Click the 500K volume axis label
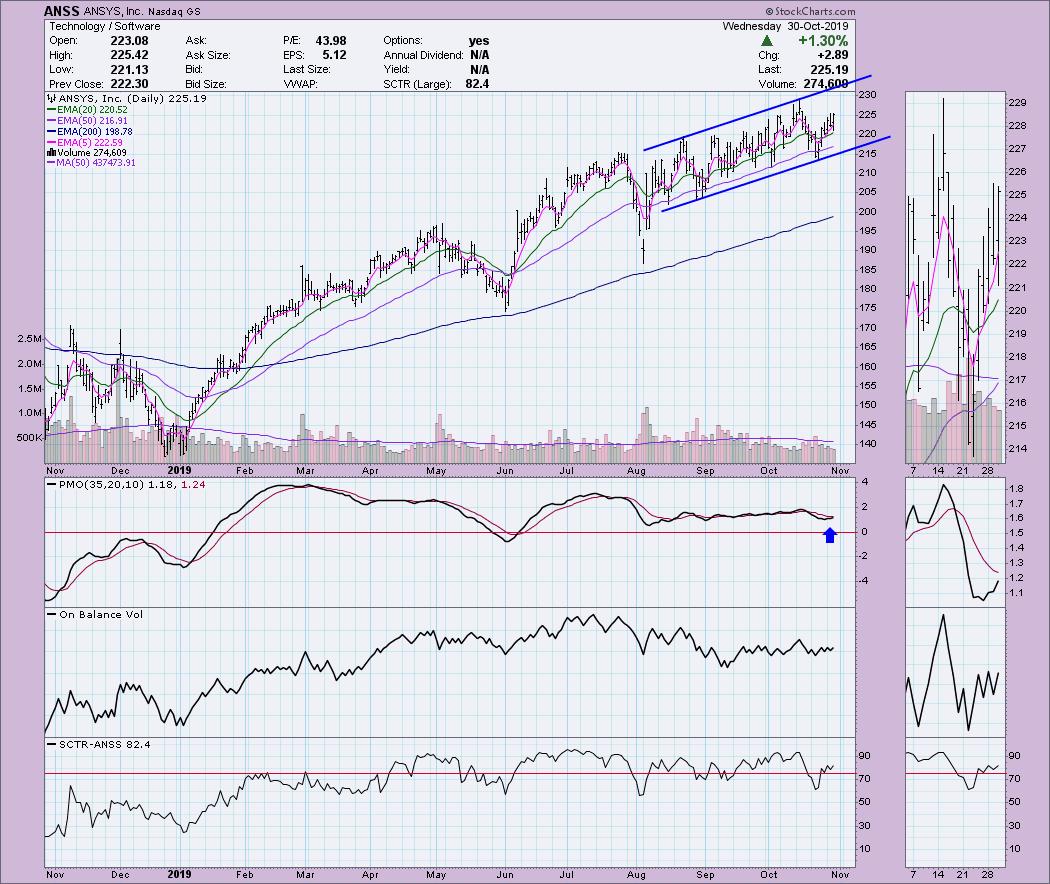Image resolution: width=1050 pixels, height=884 pixels. (x=29, y=437)
